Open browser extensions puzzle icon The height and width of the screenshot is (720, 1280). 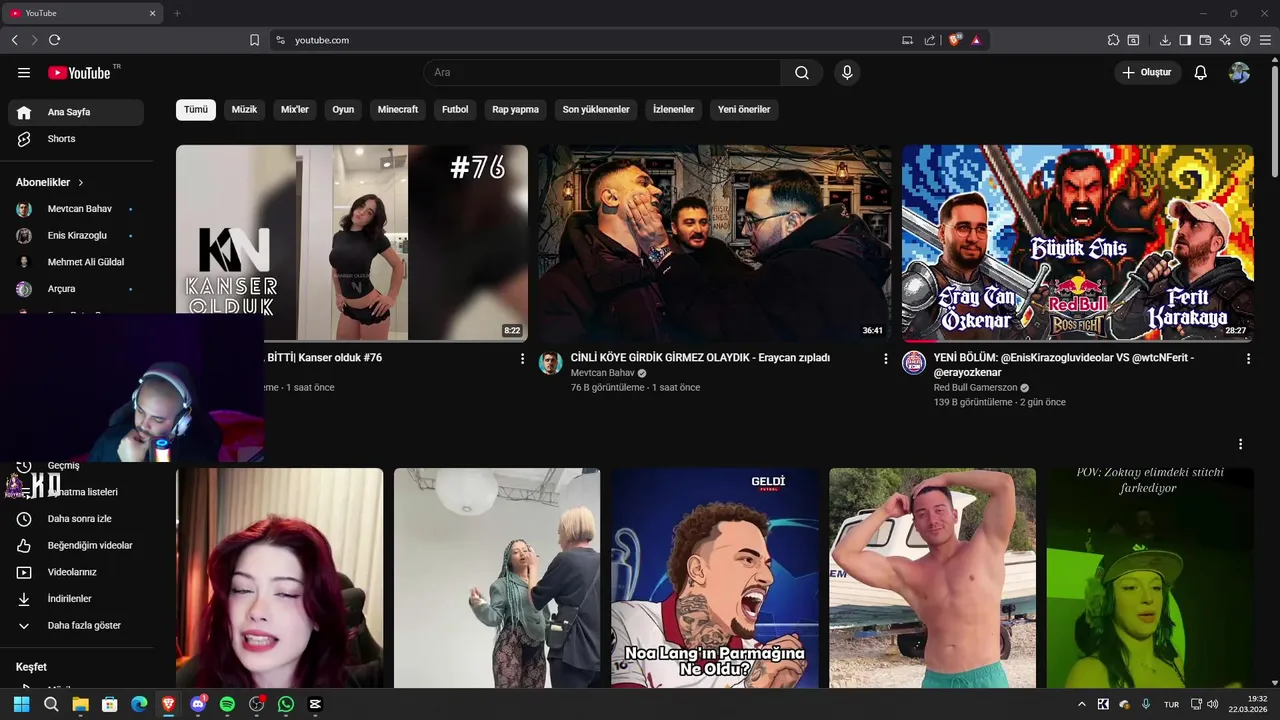click(1113, 40)
